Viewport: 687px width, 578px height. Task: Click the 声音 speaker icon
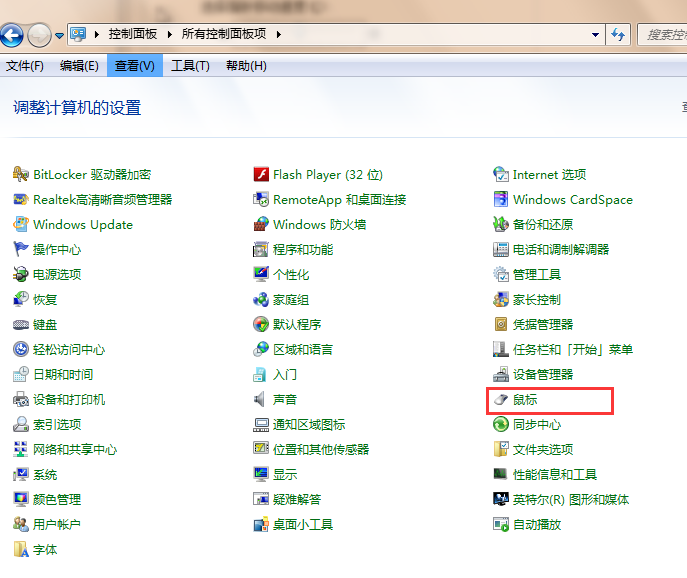coord(261,399)
